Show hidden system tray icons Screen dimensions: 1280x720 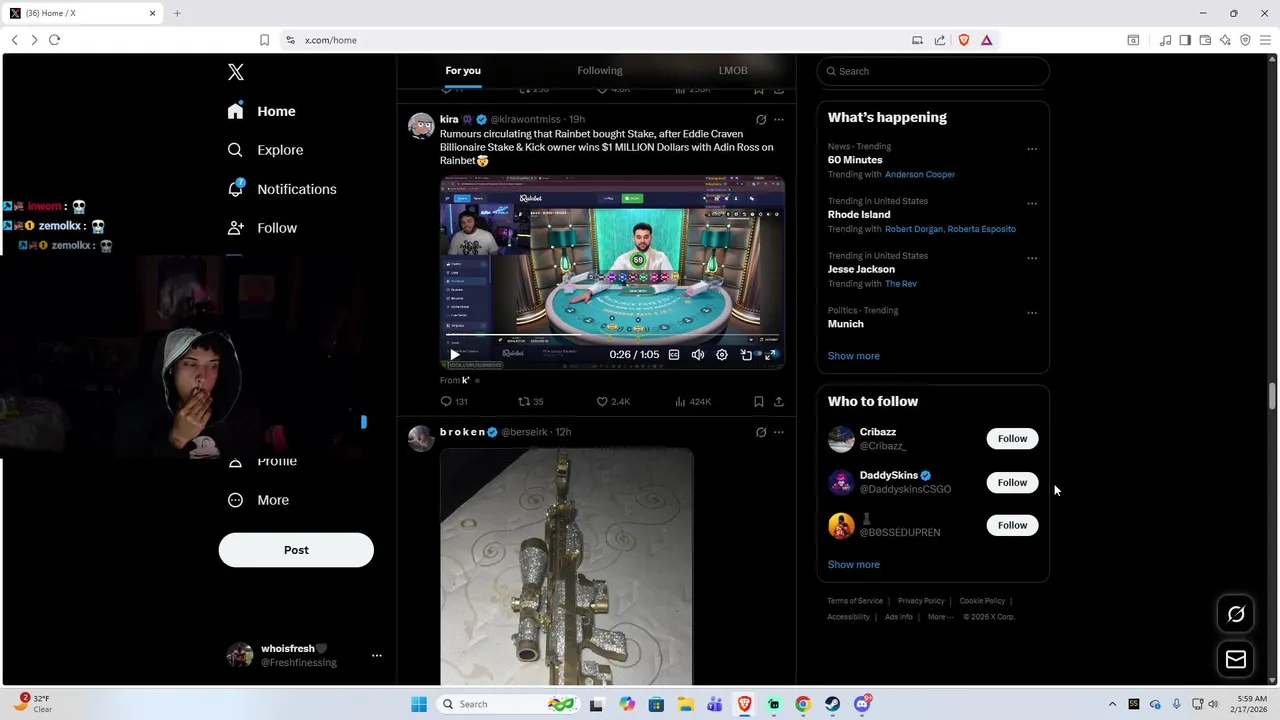click(1112, 704)
